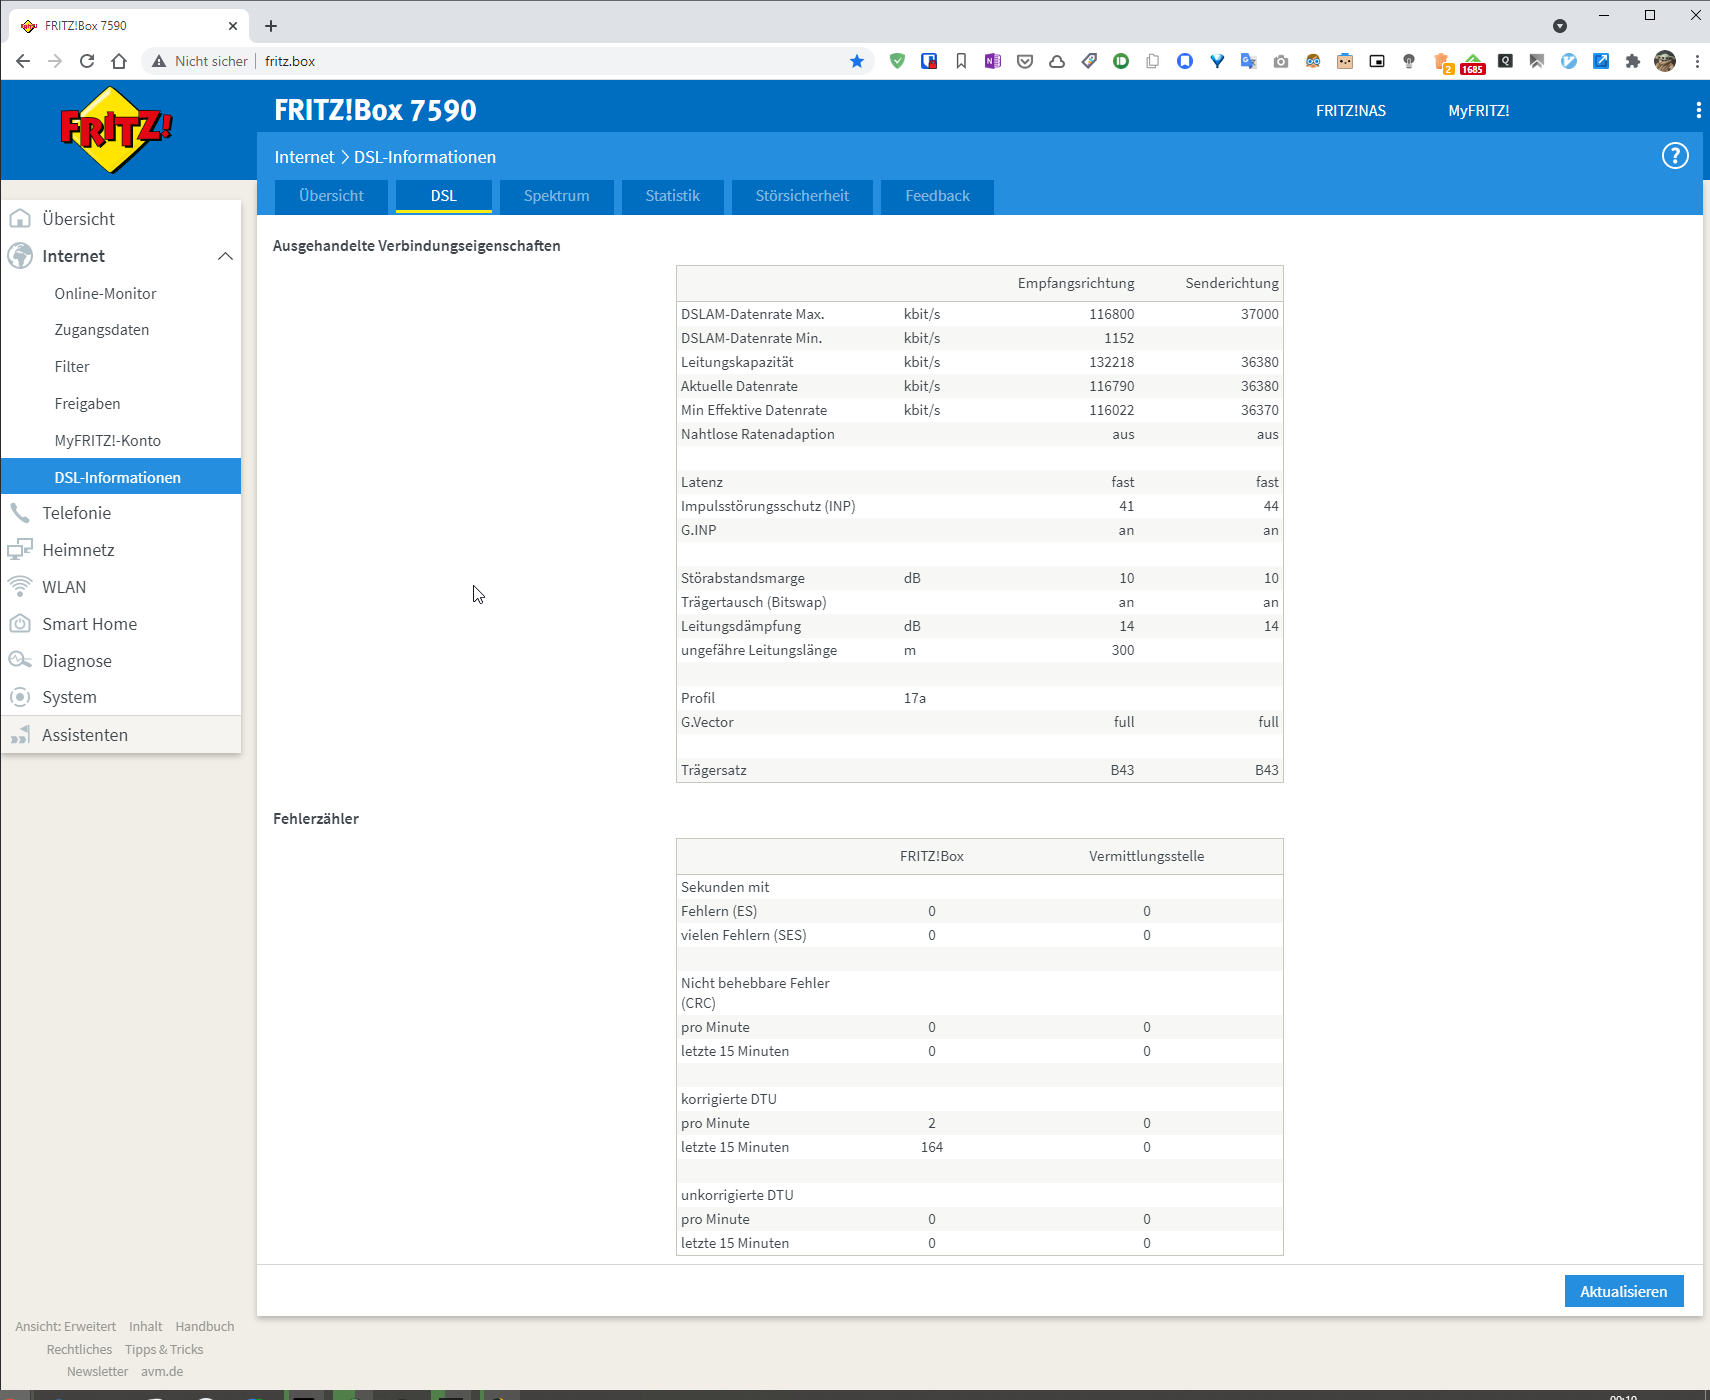
Task: Switch to the Feedback tab
Action: click(x=937, y=196)
